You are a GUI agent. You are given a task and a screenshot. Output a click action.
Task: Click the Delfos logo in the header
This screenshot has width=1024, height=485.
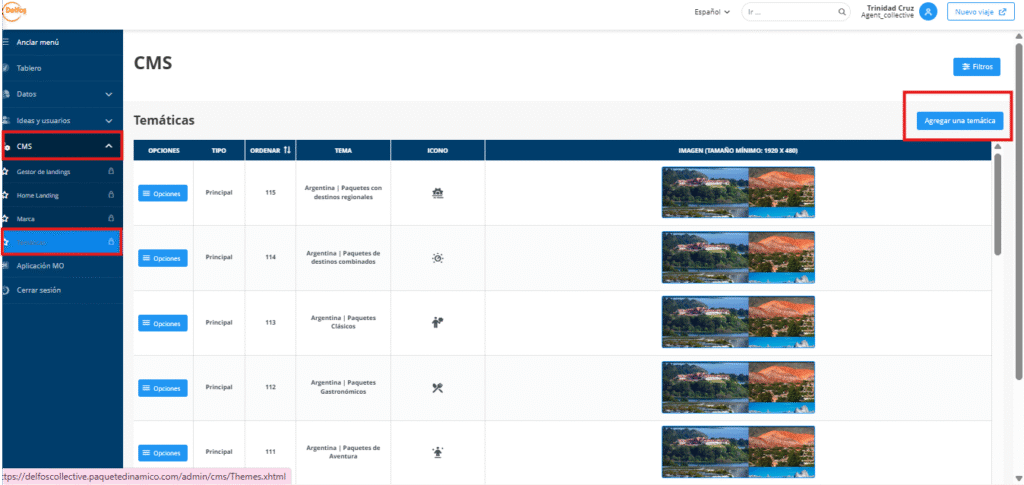pyautogui.click(x=14, y=11)
